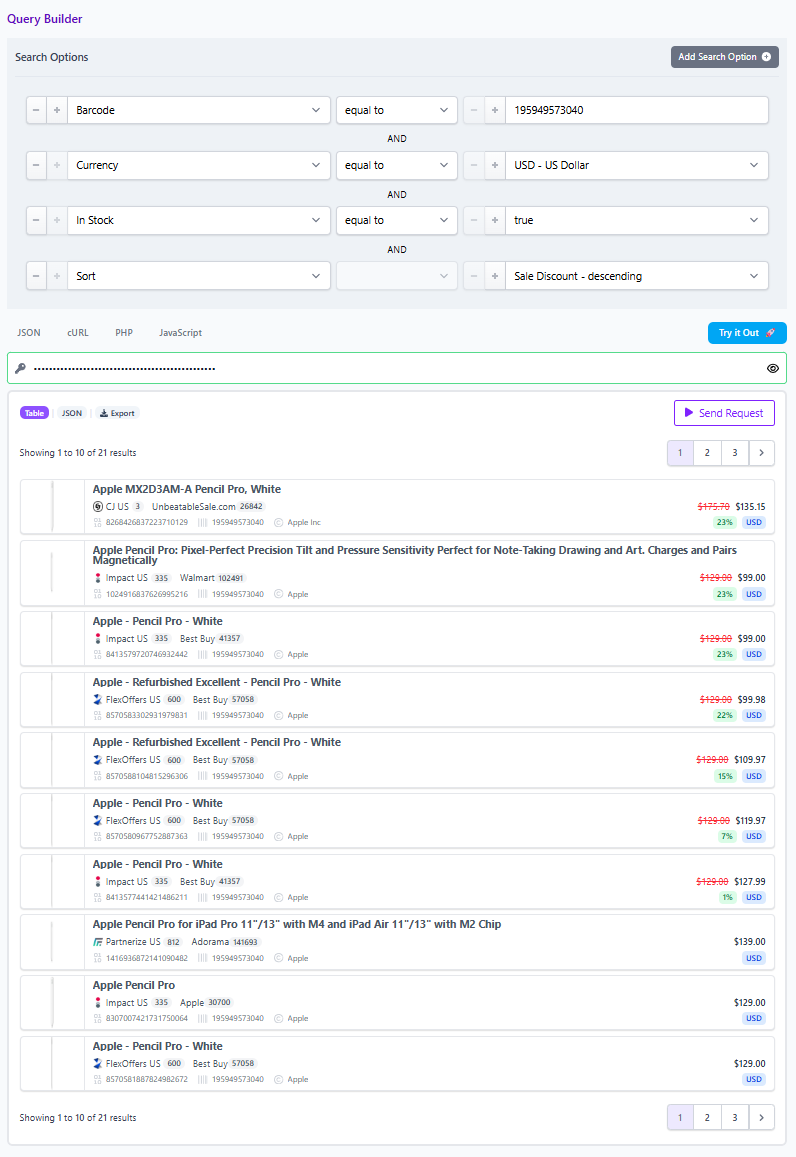Remove the Barcode search row with minus icon
The image size is (796, 1157).
coord(36,111)
